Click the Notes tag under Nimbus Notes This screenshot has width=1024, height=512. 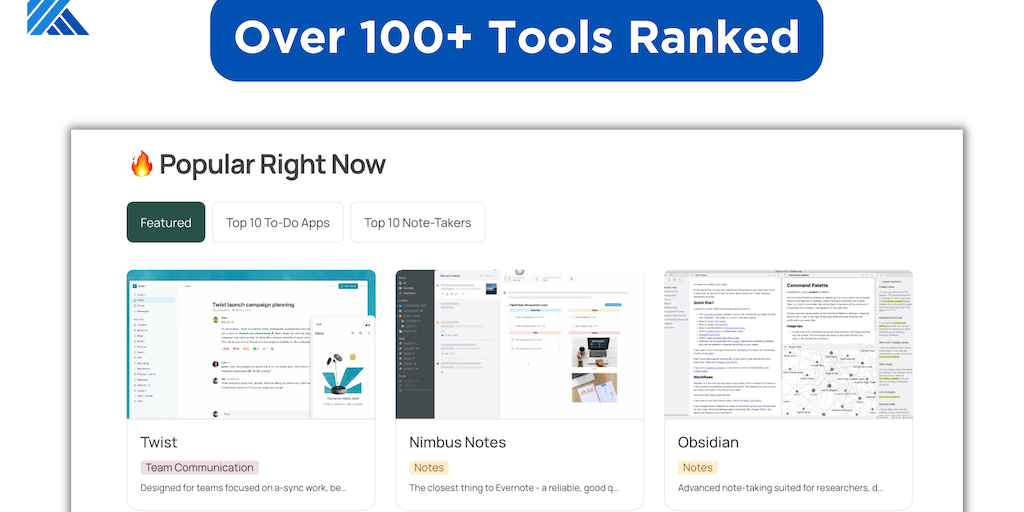click(x=429, y=468)
